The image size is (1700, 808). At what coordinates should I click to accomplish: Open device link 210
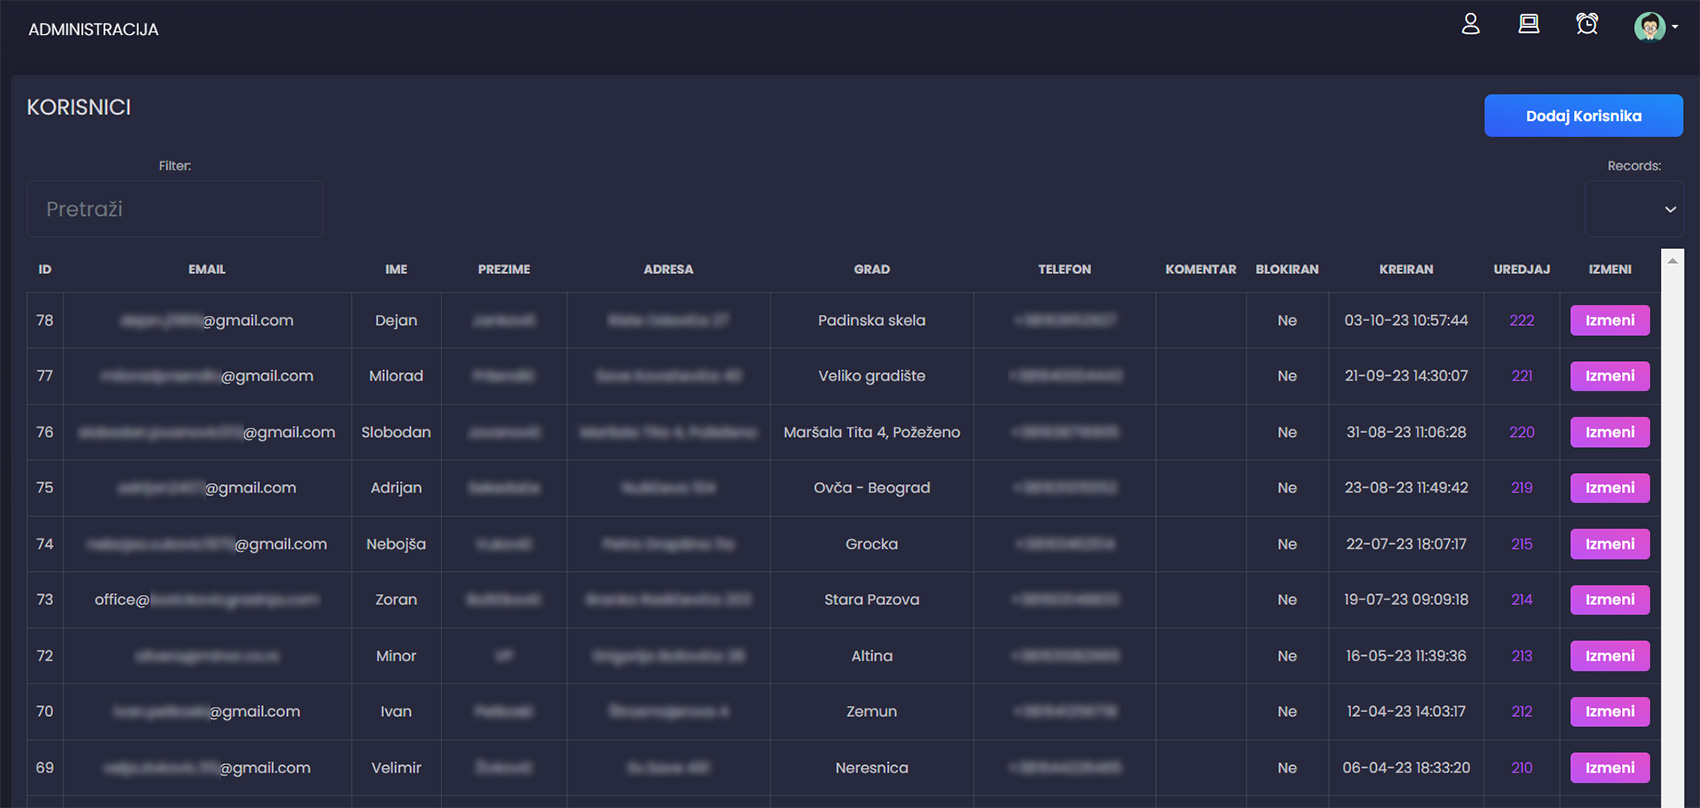coord(1522,768)
